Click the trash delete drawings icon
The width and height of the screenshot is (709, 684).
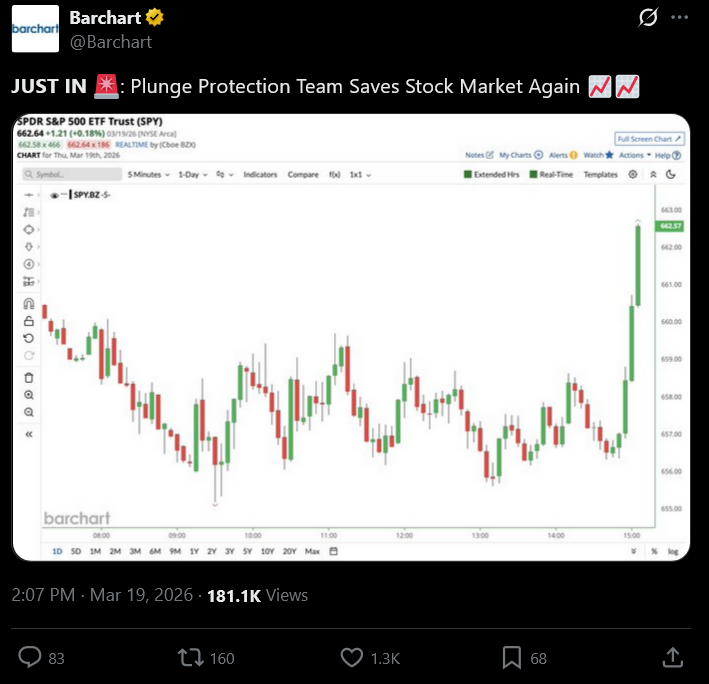click(28, 377)
